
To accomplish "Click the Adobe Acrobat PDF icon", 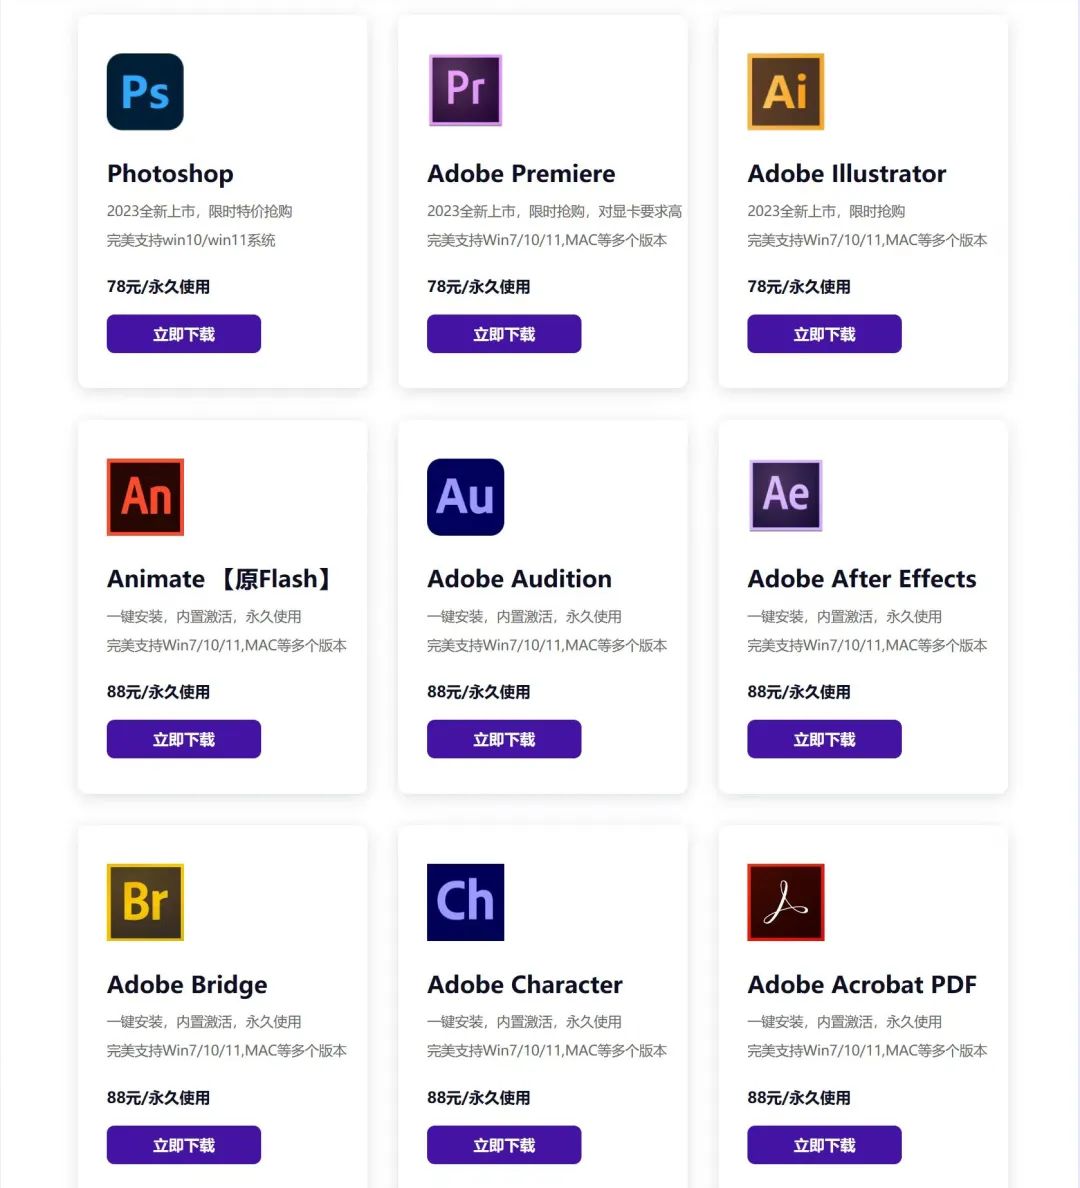I will tap(785, 902).
